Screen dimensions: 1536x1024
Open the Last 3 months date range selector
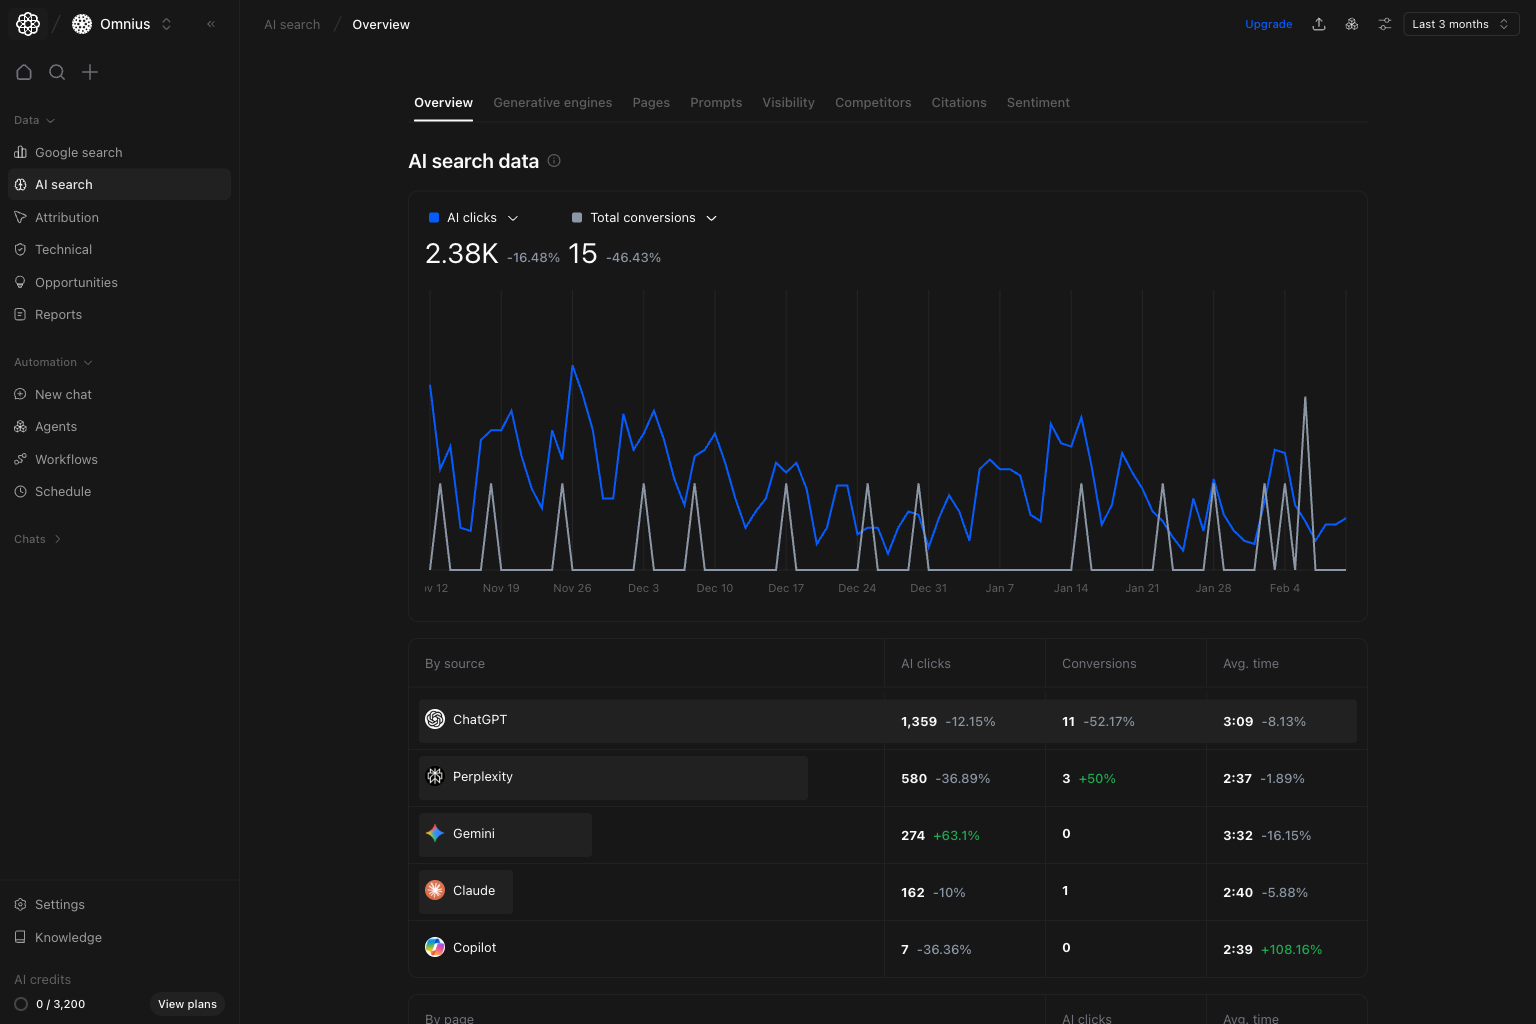click(x=1460, y=23)
